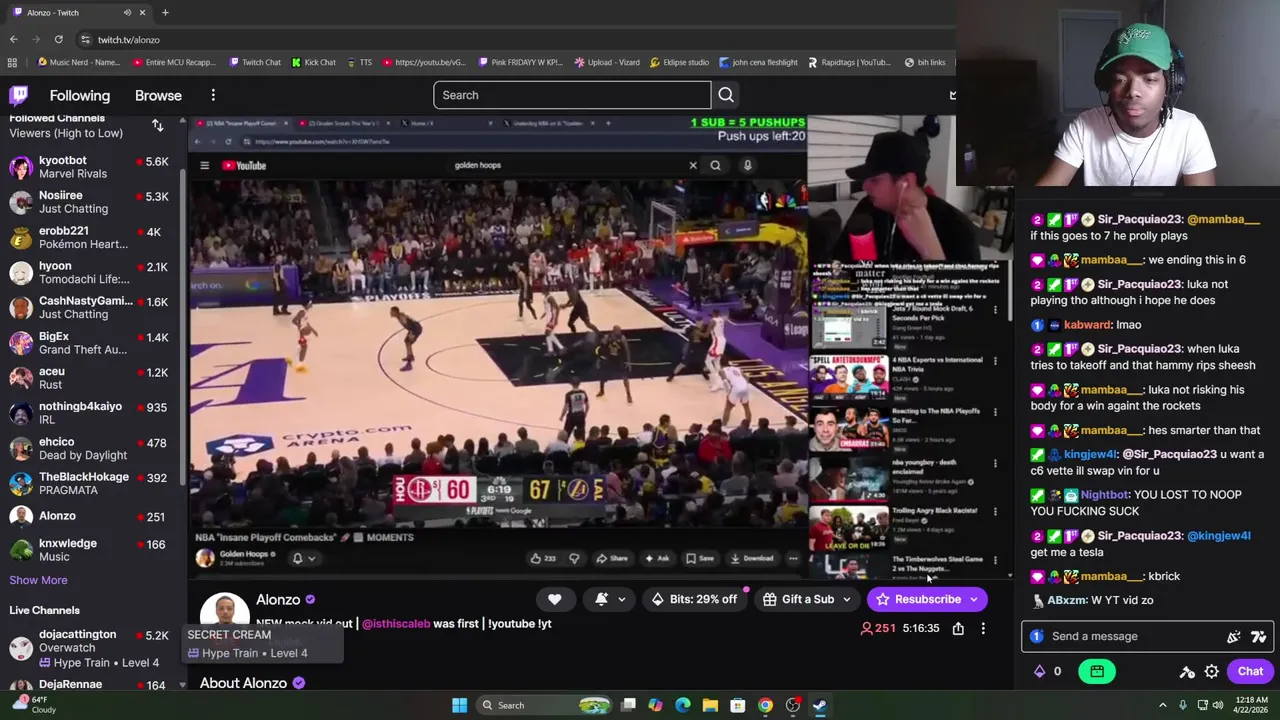Click the sidebar scroll down arrow
1280x720 pixels.
pos(182,685)
